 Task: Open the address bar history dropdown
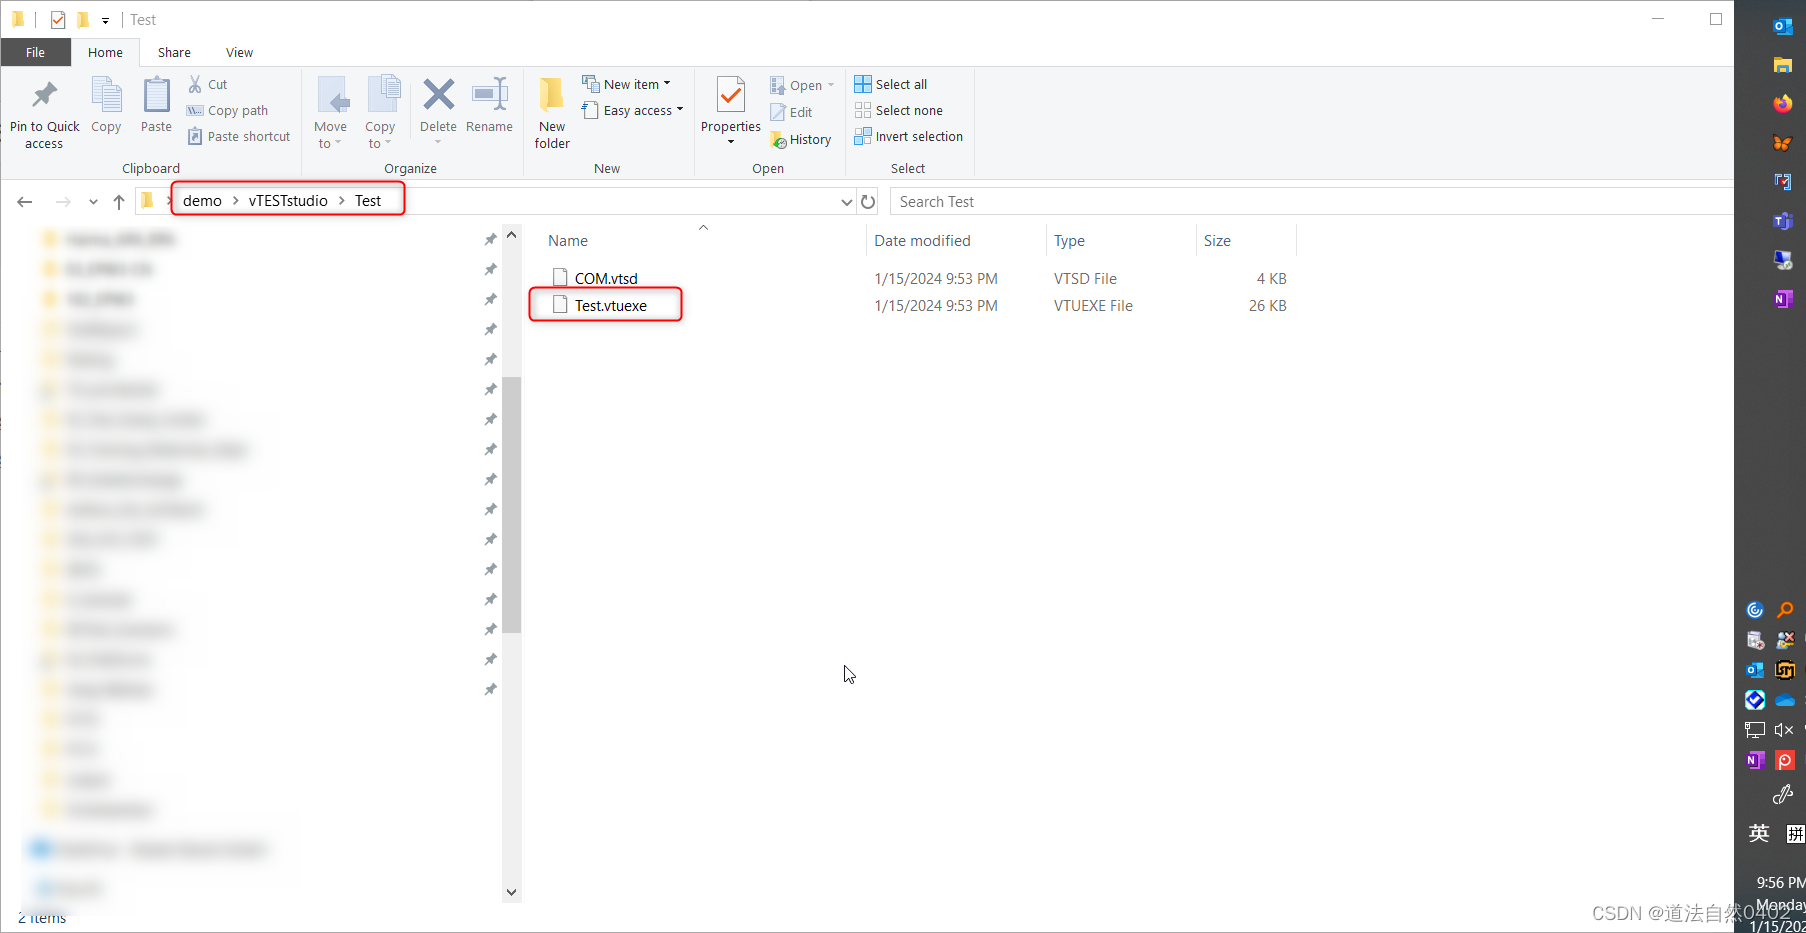[846, 201]
